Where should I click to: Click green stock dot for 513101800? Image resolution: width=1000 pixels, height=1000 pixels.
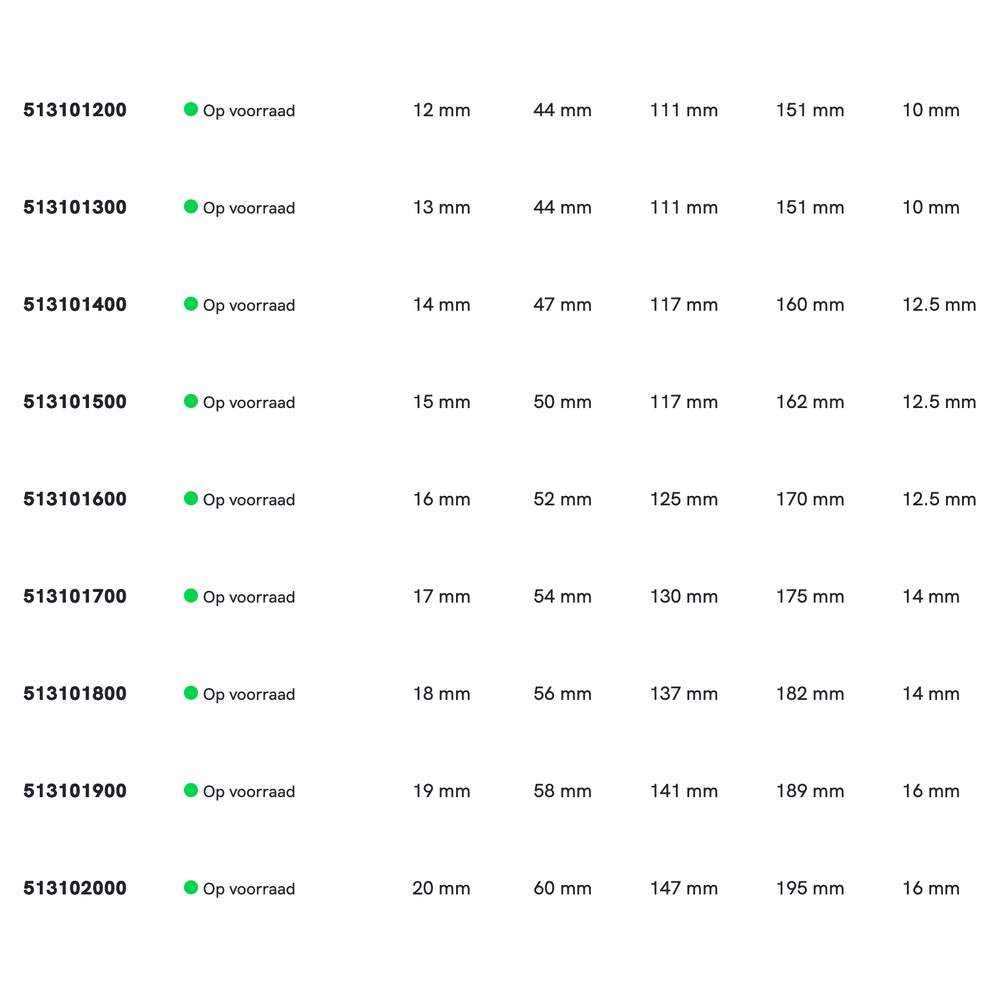[x=191, y=692]
